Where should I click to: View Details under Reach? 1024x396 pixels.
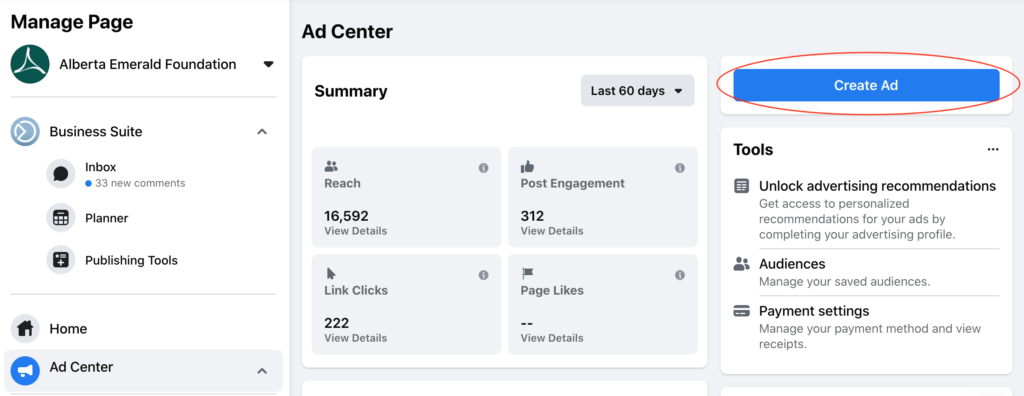click(355, 231)
